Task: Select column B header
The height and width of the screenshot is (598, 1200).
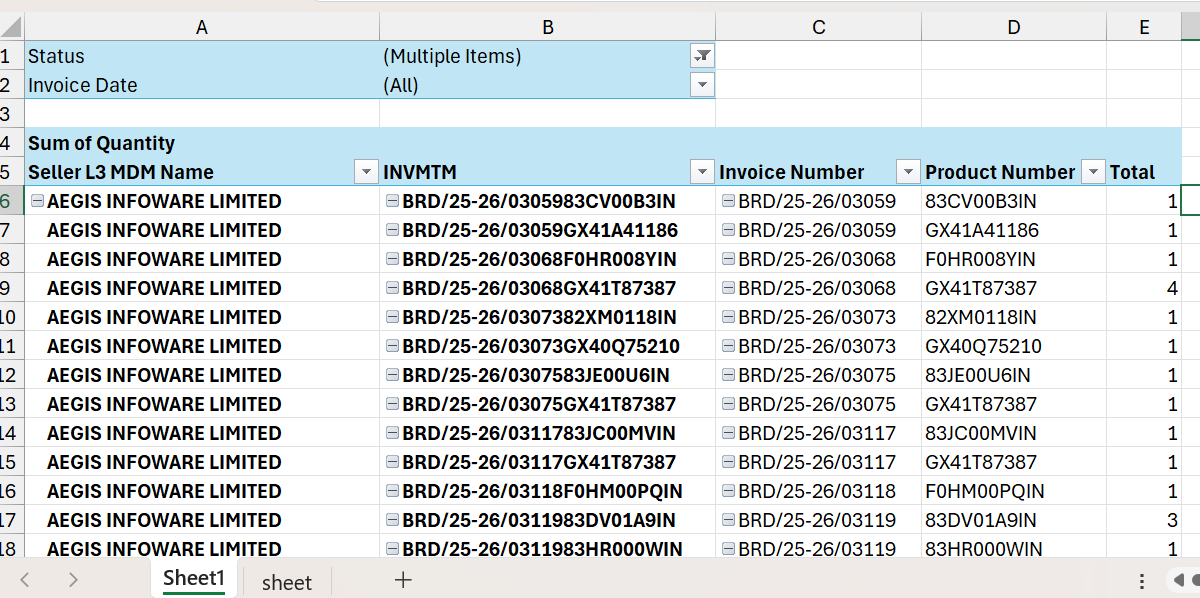Action: (547, 27)
